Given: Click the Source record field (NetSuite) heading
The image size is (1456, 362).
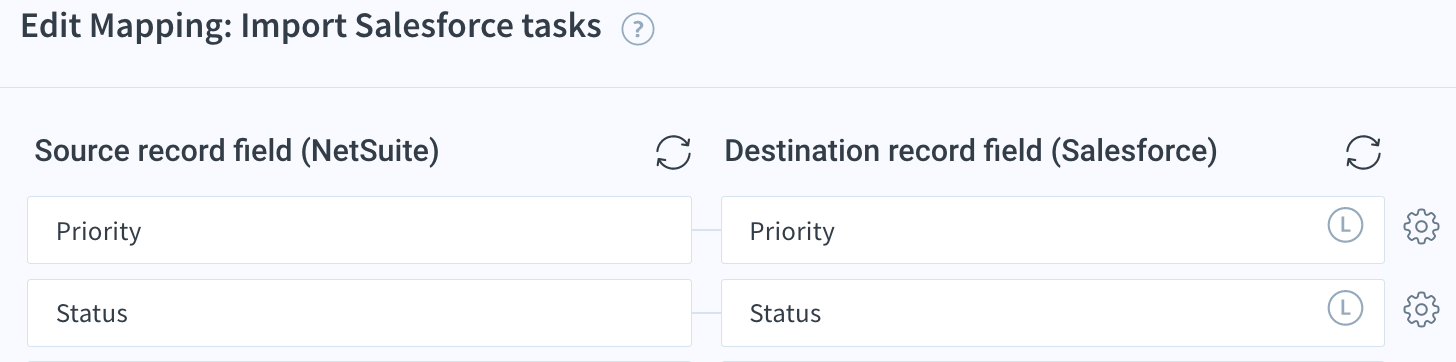Looking at the screenshot, I should tap(237, 152).
